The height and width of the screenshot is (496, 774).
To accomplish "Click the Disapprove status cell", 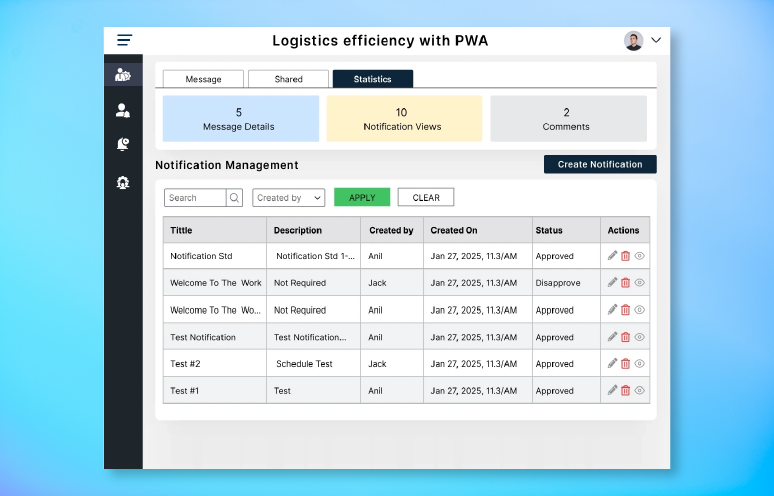I will tap(567, 283).
